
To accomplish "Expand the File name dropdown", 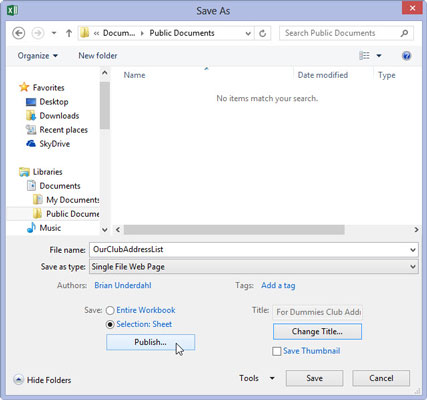I will pos(413,250).
